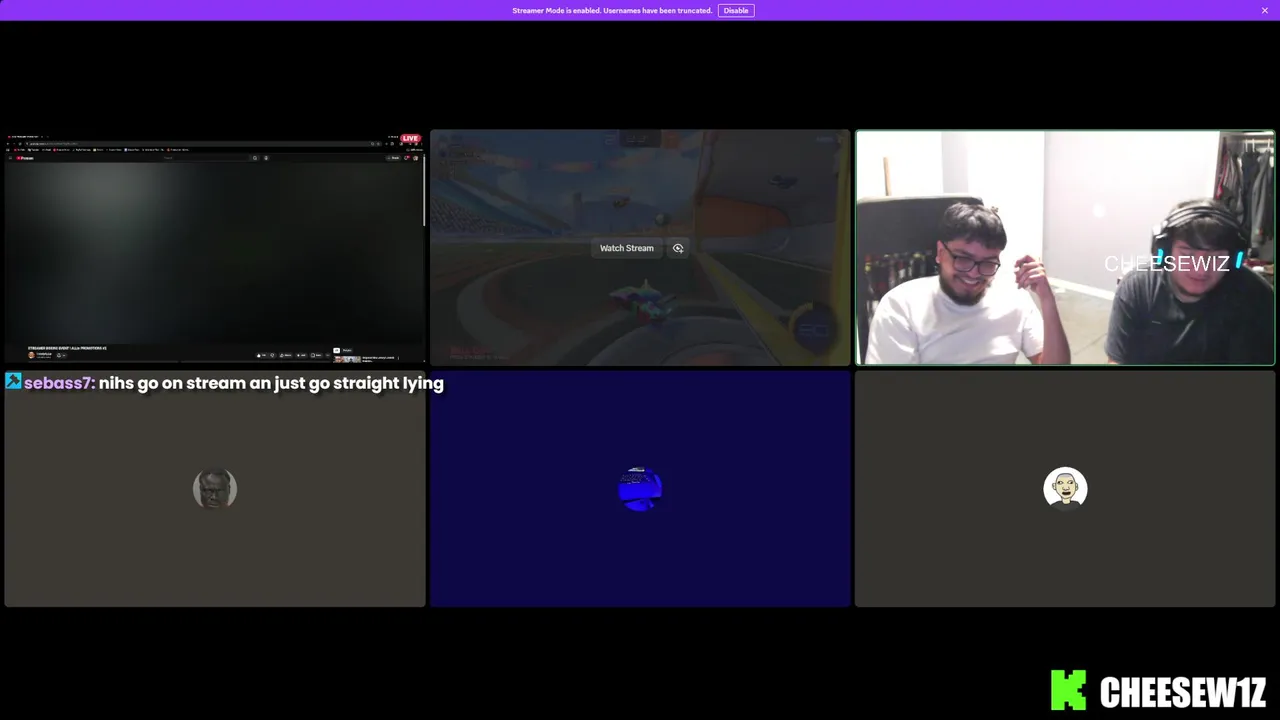Screen dimensions: 1280x720
Task: Dismiss the Streamer Mode banner with X
Action: click(x=1264, y=10)
